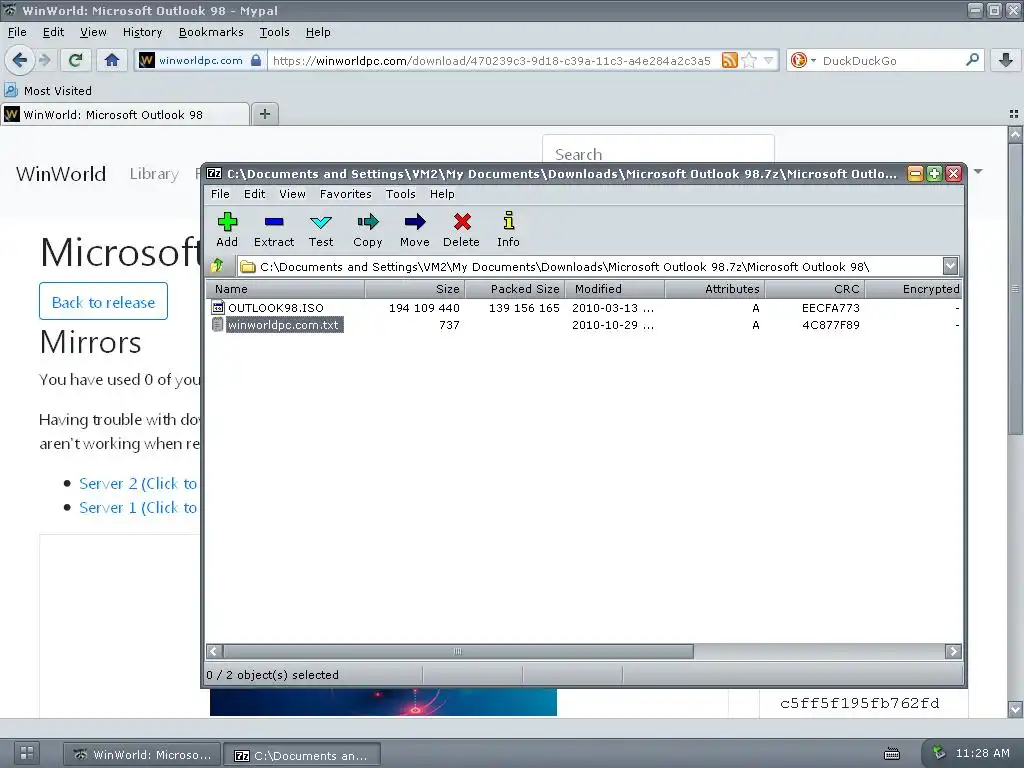Click the browser URL address field
1024x768 pixels.
point(492,61)
